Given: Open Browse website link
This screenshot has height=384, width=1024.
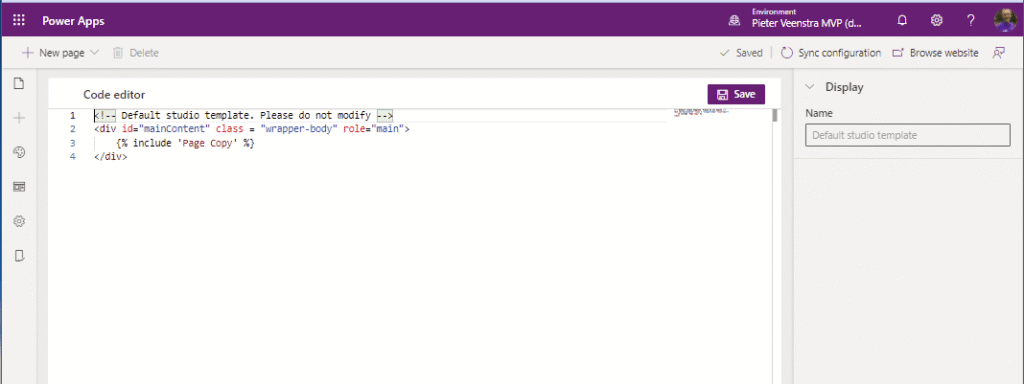Looking at the screenshot, I should pyautogui.click(x=935, y=53).
